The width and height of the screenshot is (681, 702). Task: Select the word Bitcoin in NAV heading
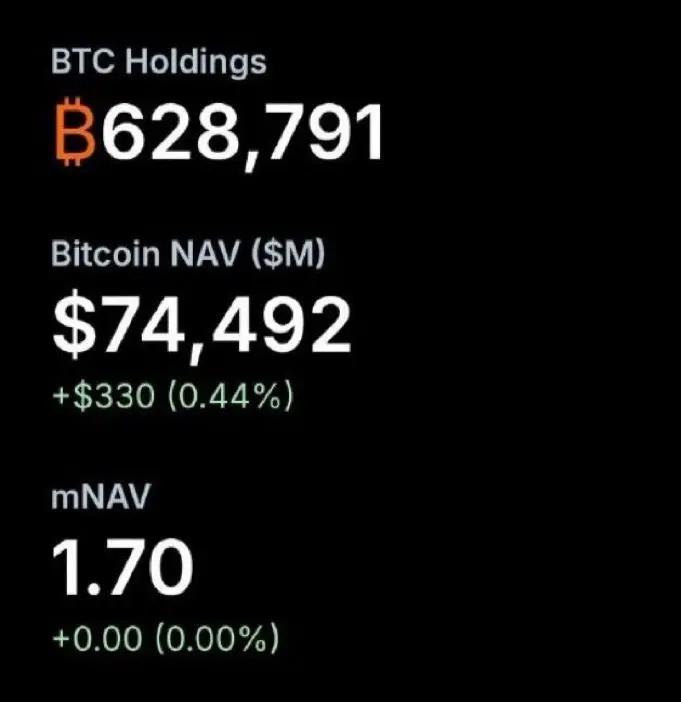pos(106,253)
